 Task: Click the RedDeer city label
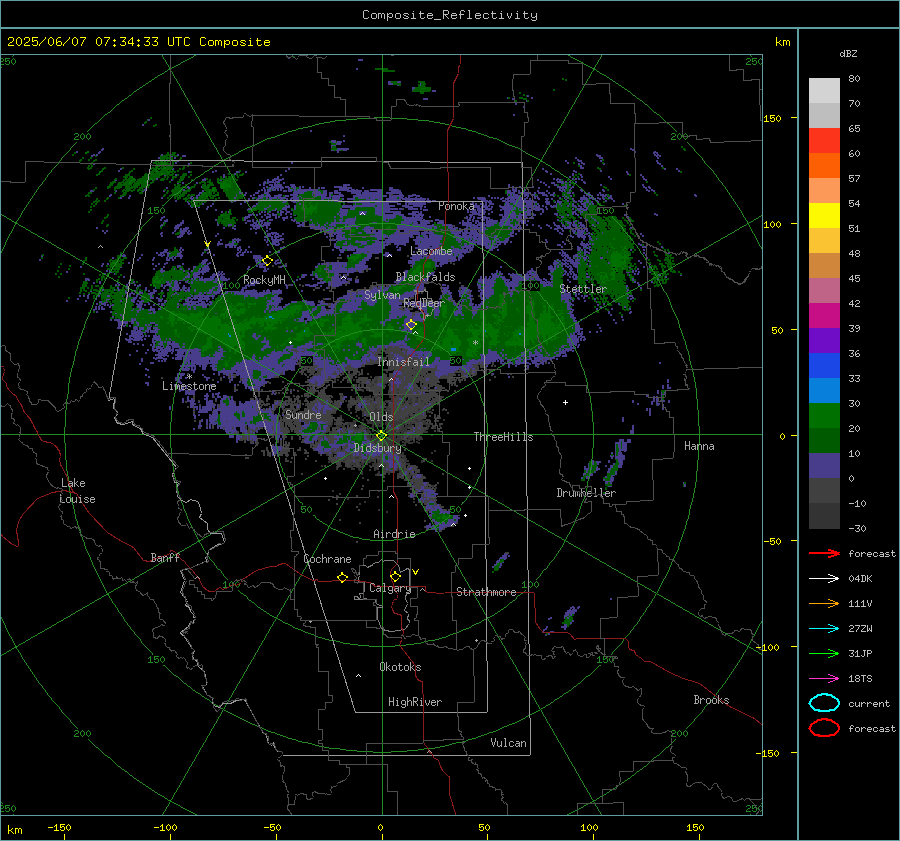424,303
